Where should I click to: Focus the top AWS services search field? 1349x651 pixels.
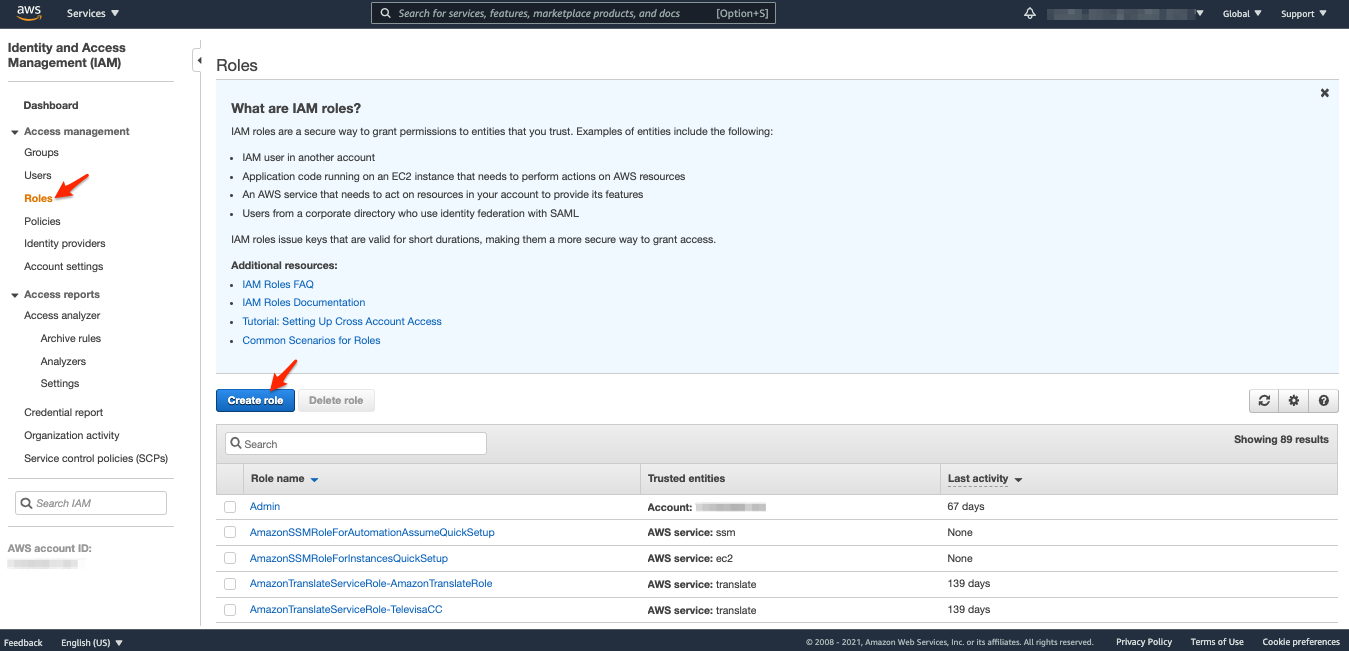coord(573,13)
